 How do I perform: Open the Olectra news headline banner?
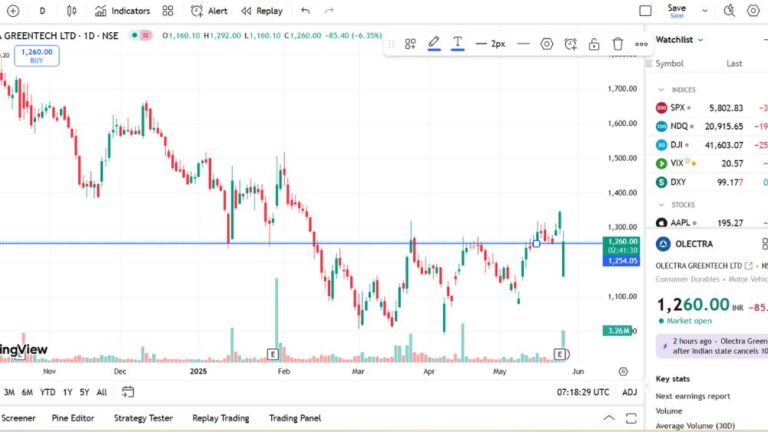pyautogui.click(x=712, y=346)
